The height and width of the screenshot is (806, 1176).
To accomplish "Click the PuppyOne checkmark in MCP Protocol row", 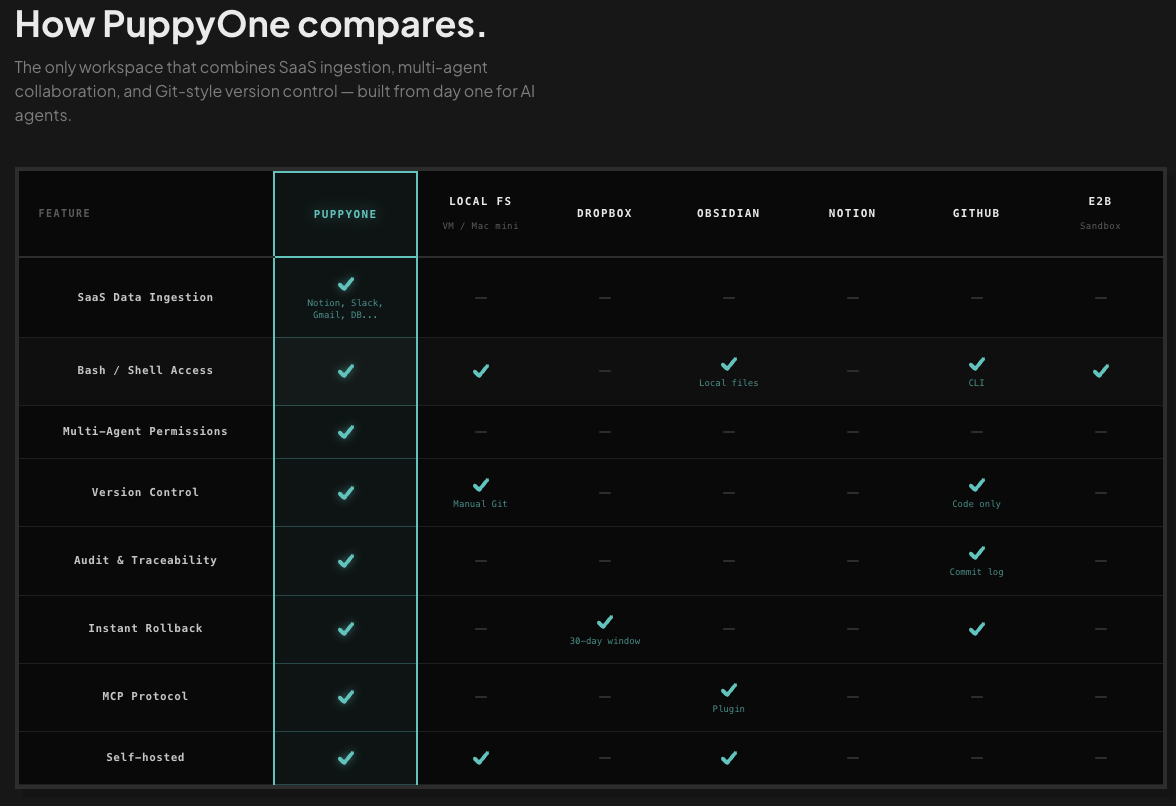I will [x=346, y=697].
